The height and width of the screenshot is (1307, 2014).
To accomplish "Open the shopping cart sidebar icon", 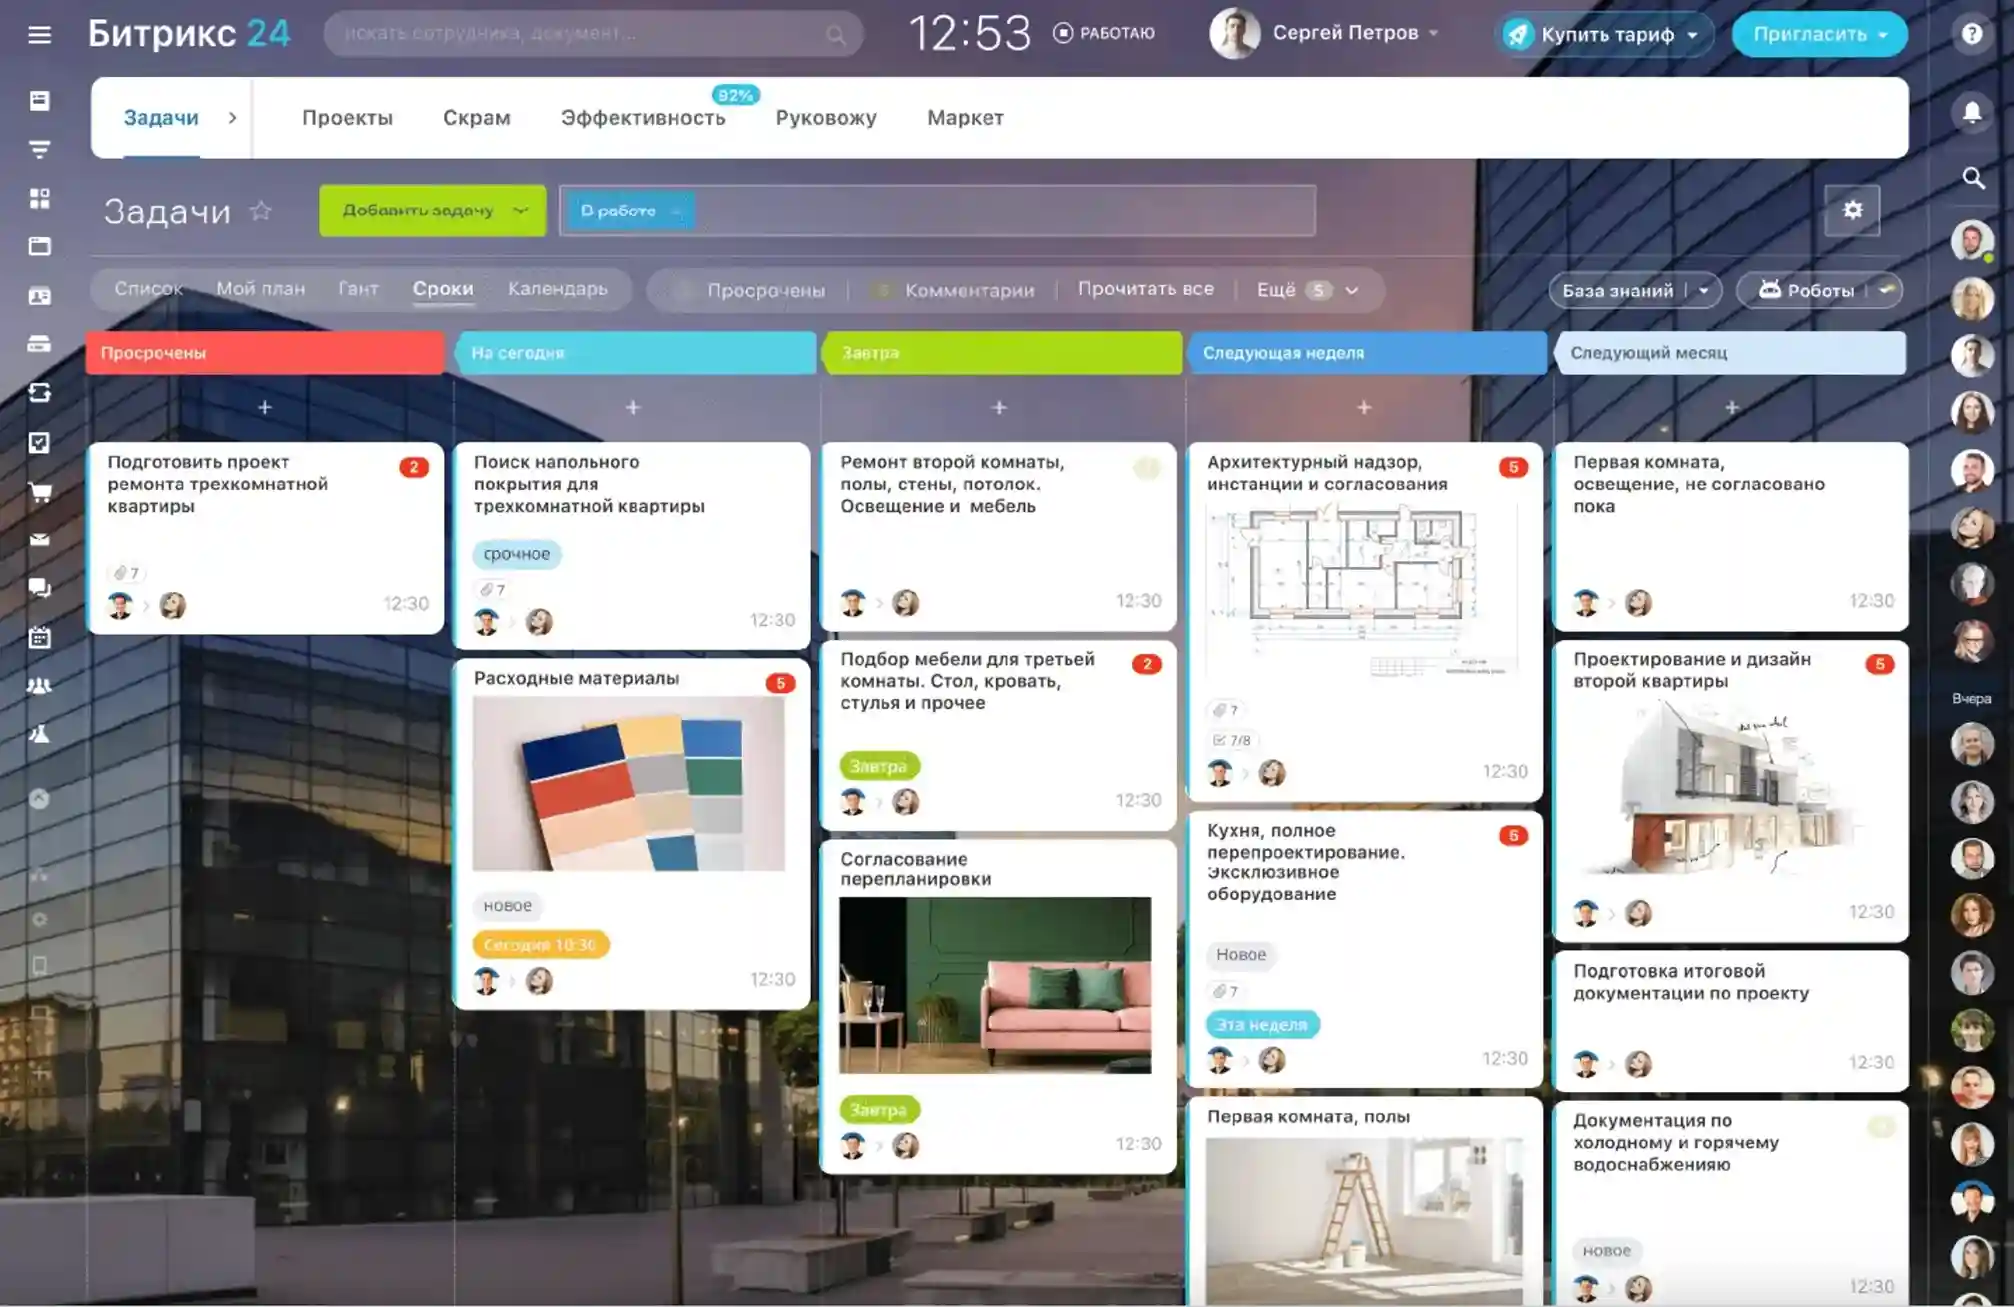I will click(39, 491).
